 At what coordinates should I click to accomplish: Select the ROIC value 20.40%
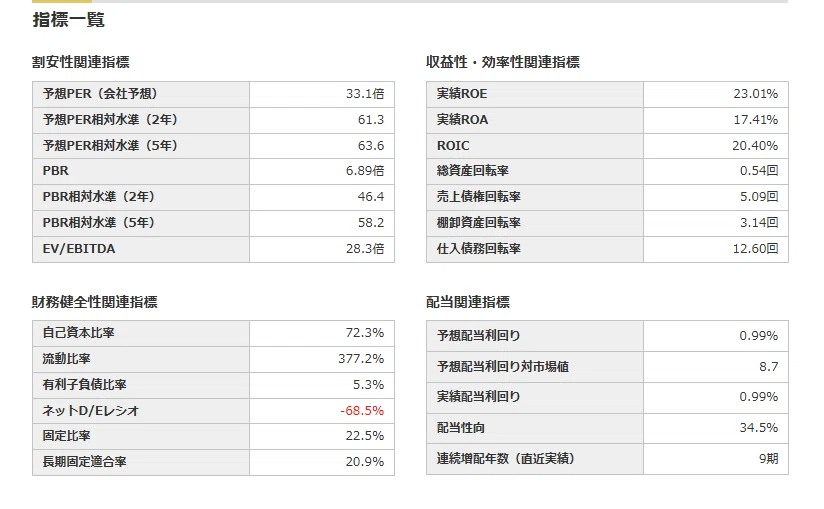[755, 146]
